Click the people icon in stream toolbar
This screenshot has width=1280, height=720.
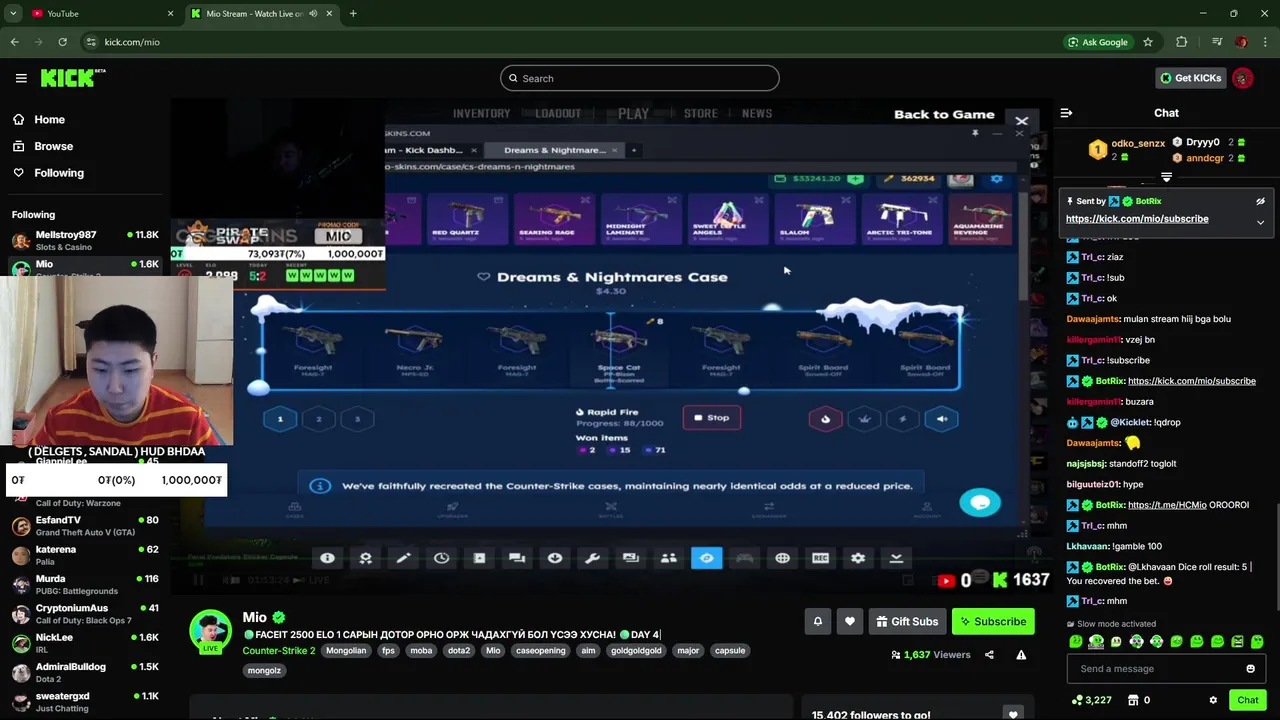[668, 558]
